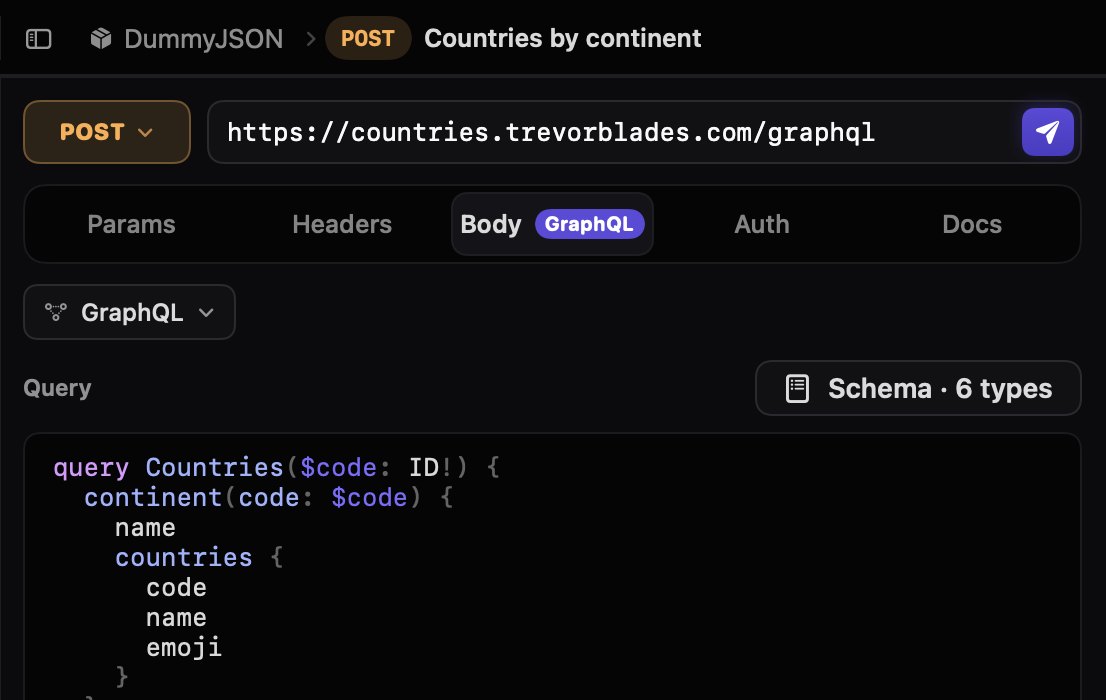Select the Countries by continent request title
The image size is (1106, 700).
pos(563,38)
